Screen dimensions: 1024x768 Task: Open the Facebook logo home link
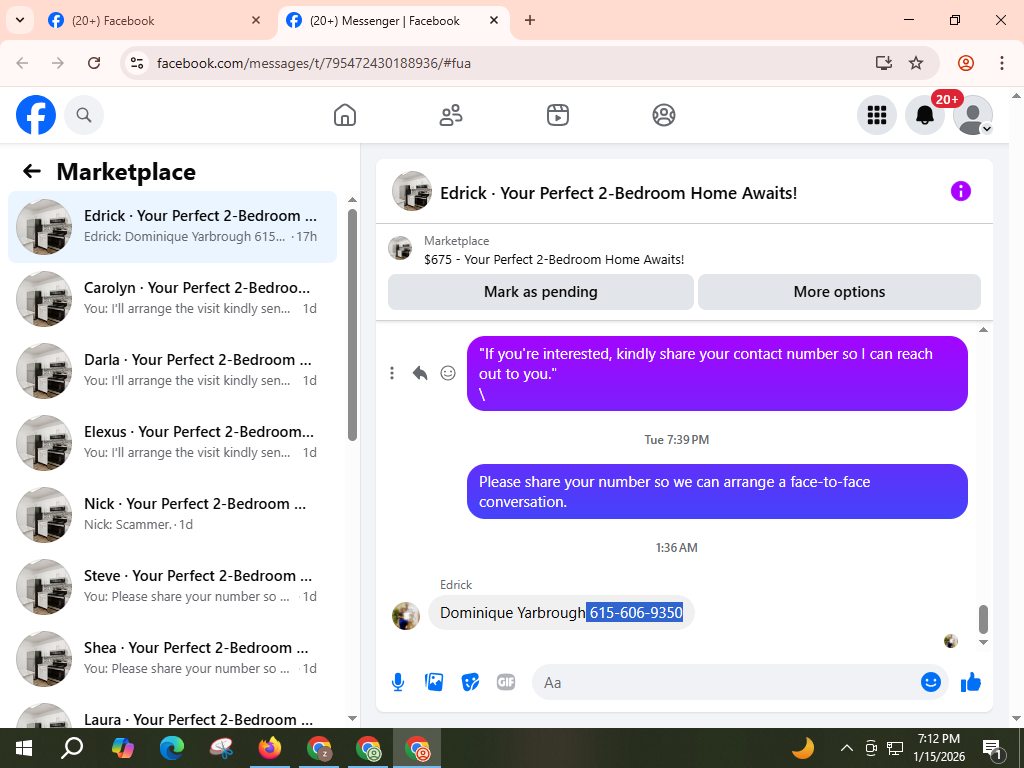pos(36,115)
